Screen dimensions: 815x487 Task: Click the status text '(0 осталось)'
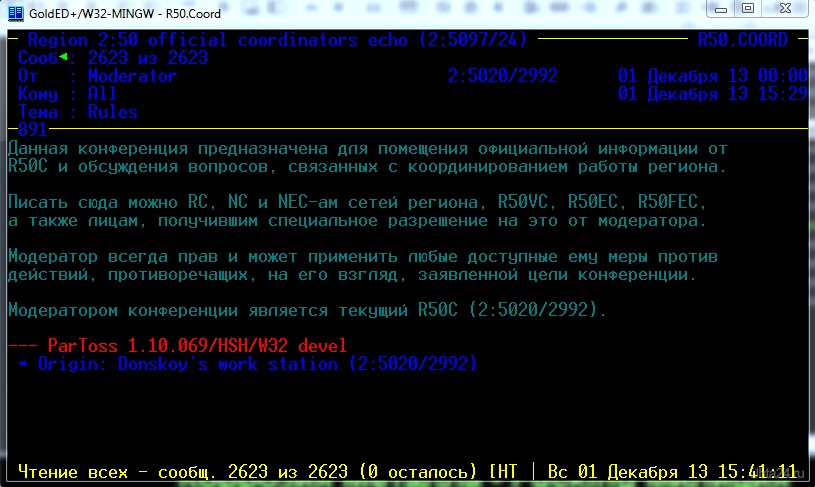[x=418, y=472]
